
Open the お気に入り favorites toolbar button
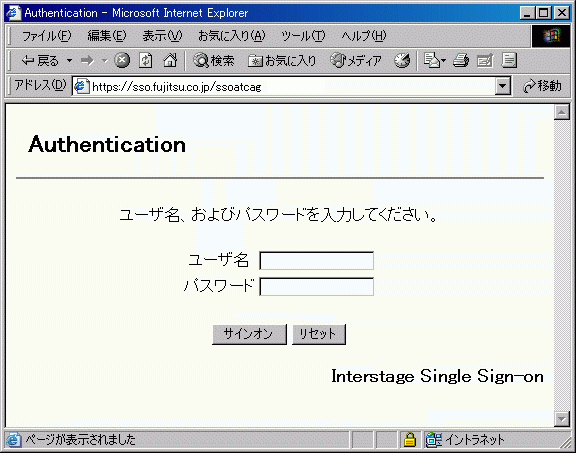(282, 60)
